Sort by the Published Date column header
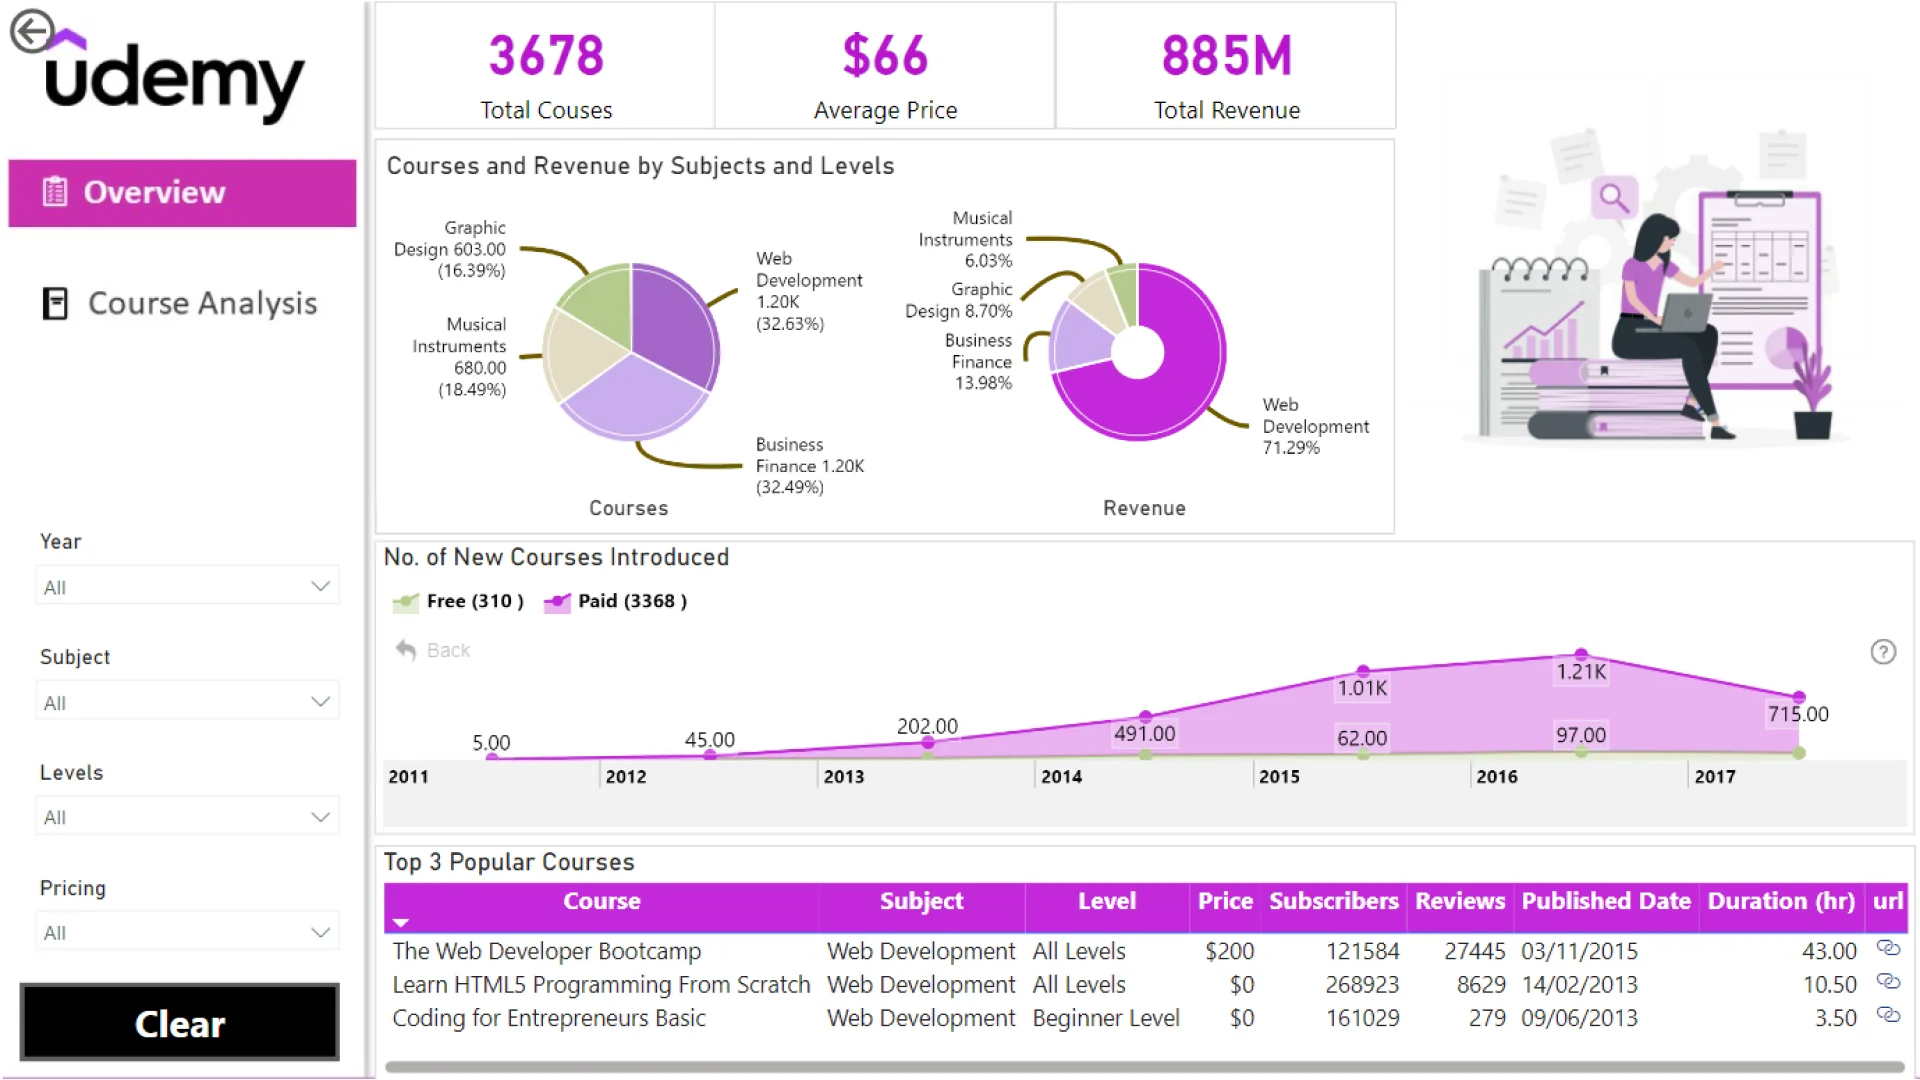Viewport: 1920px width, 1080px height. [1605, 902]
